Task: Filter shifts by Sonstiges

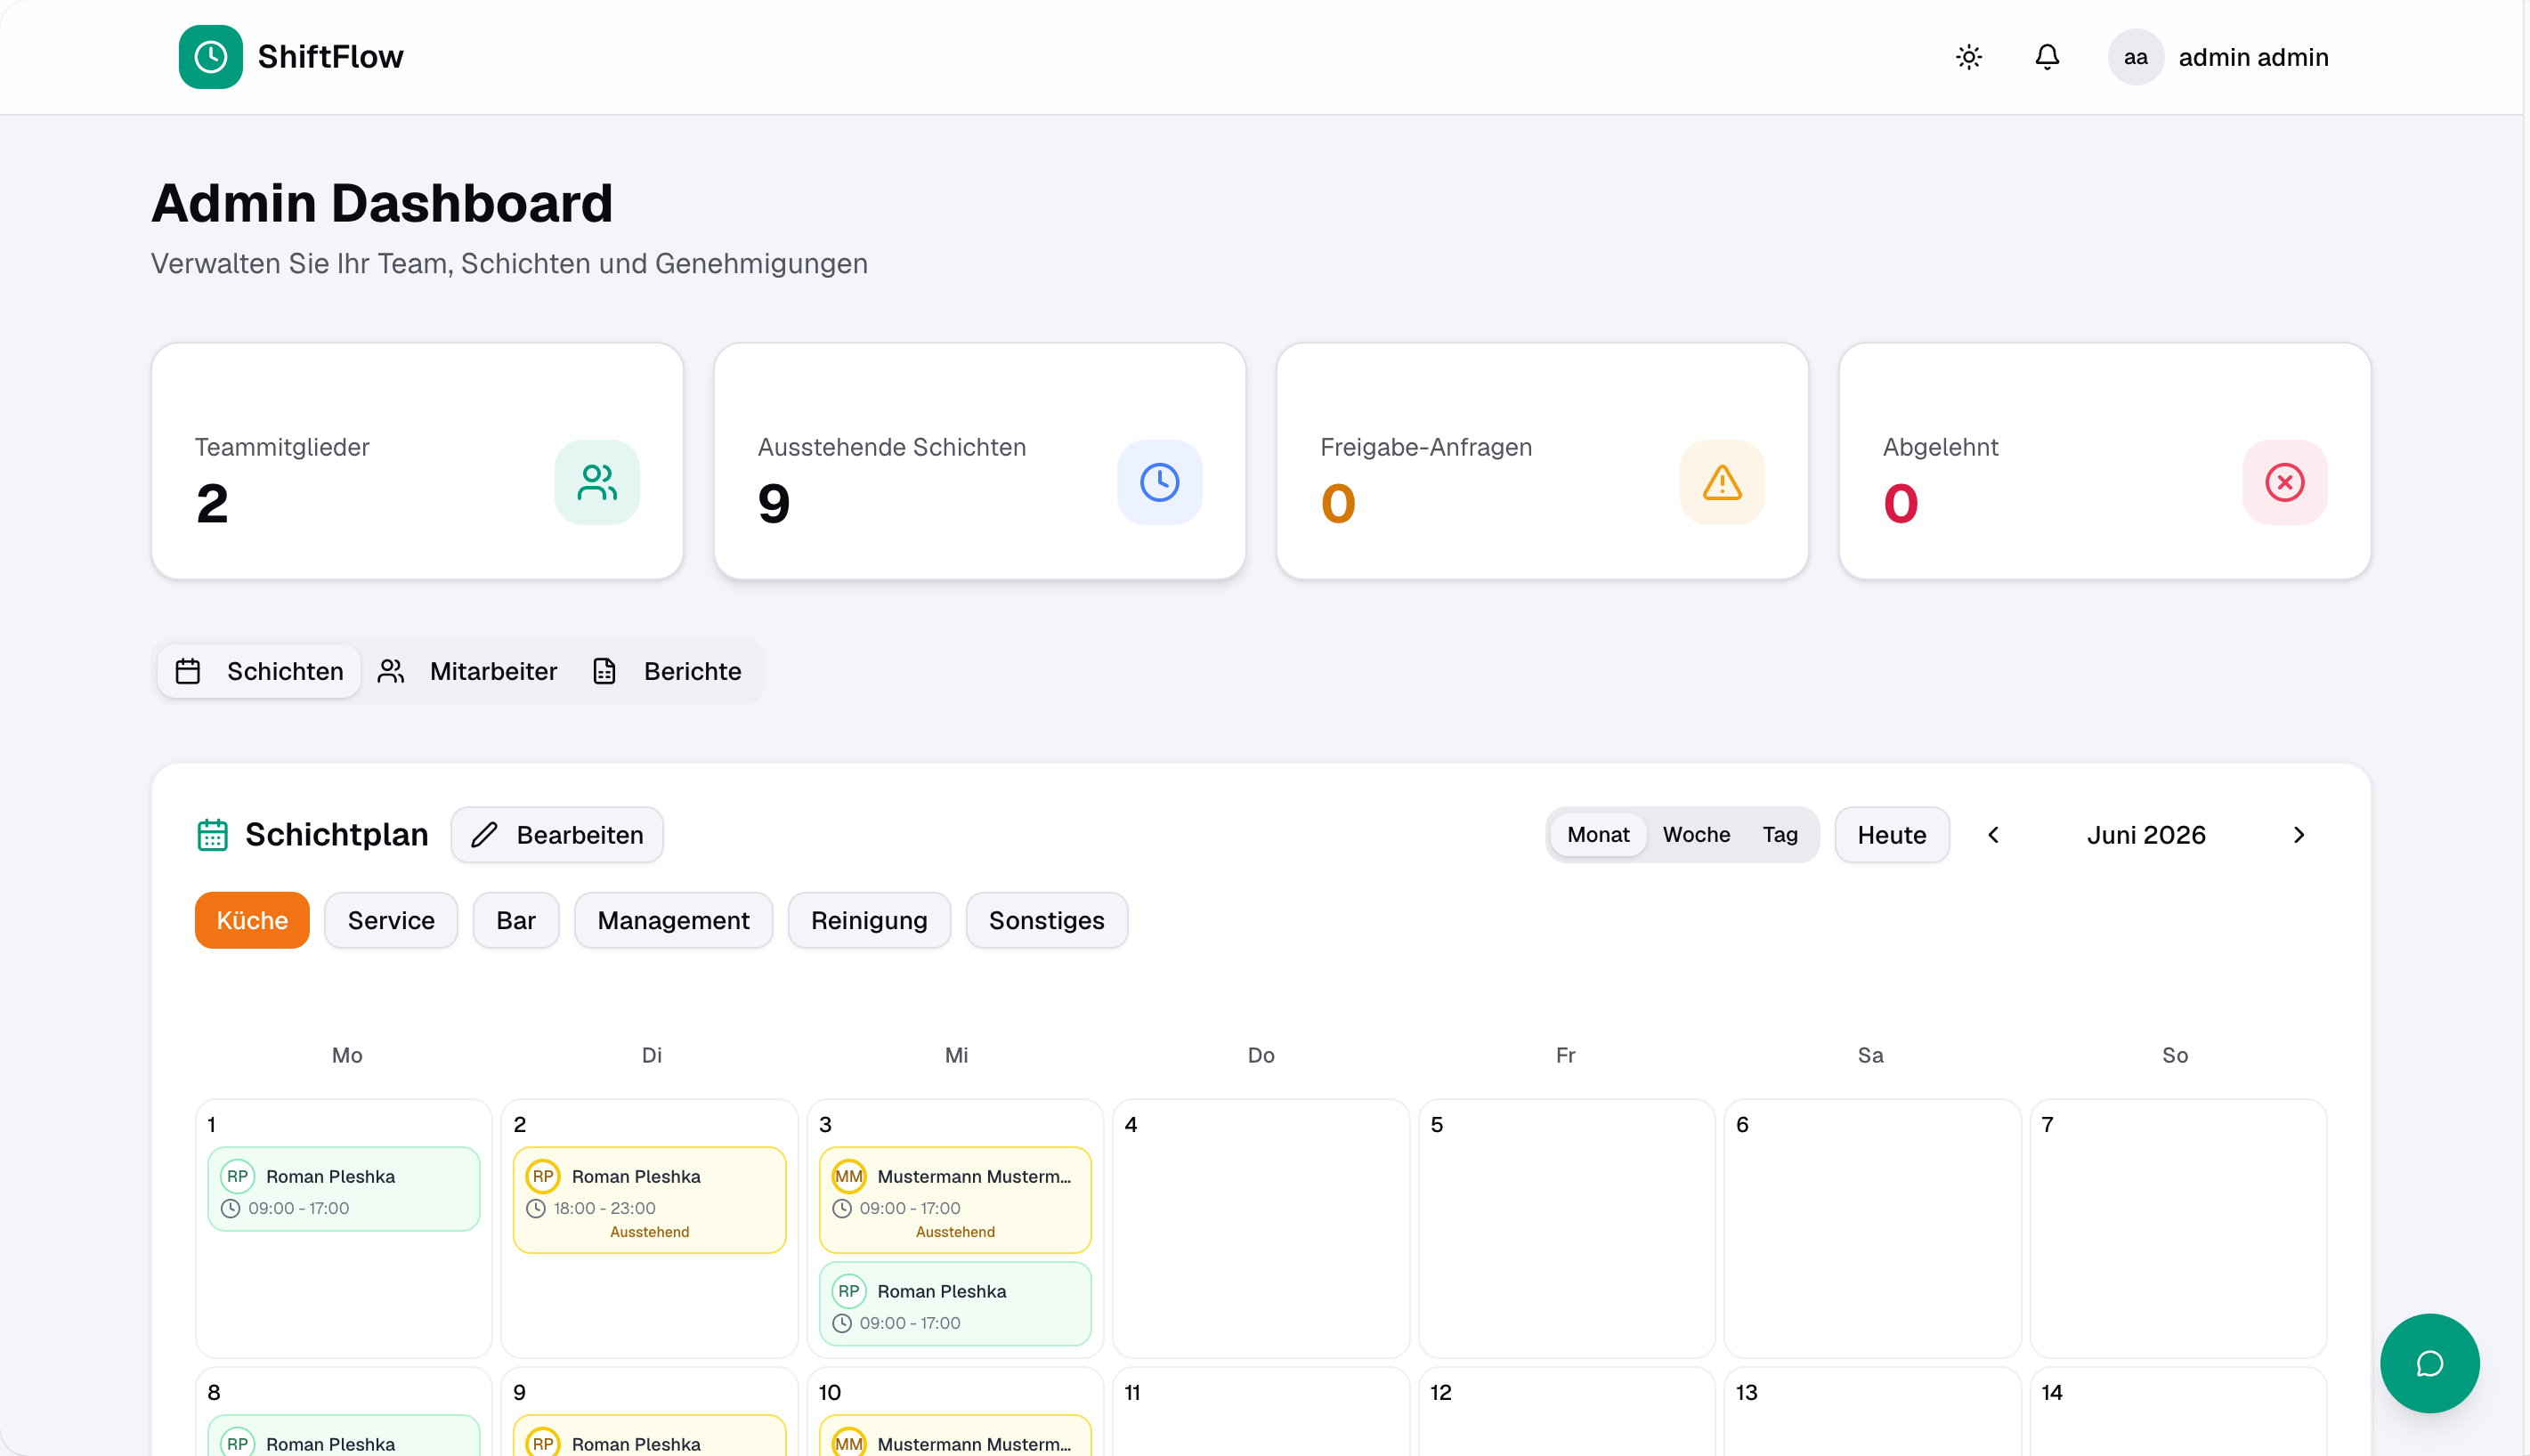Action: click(x=1046, y=920)
